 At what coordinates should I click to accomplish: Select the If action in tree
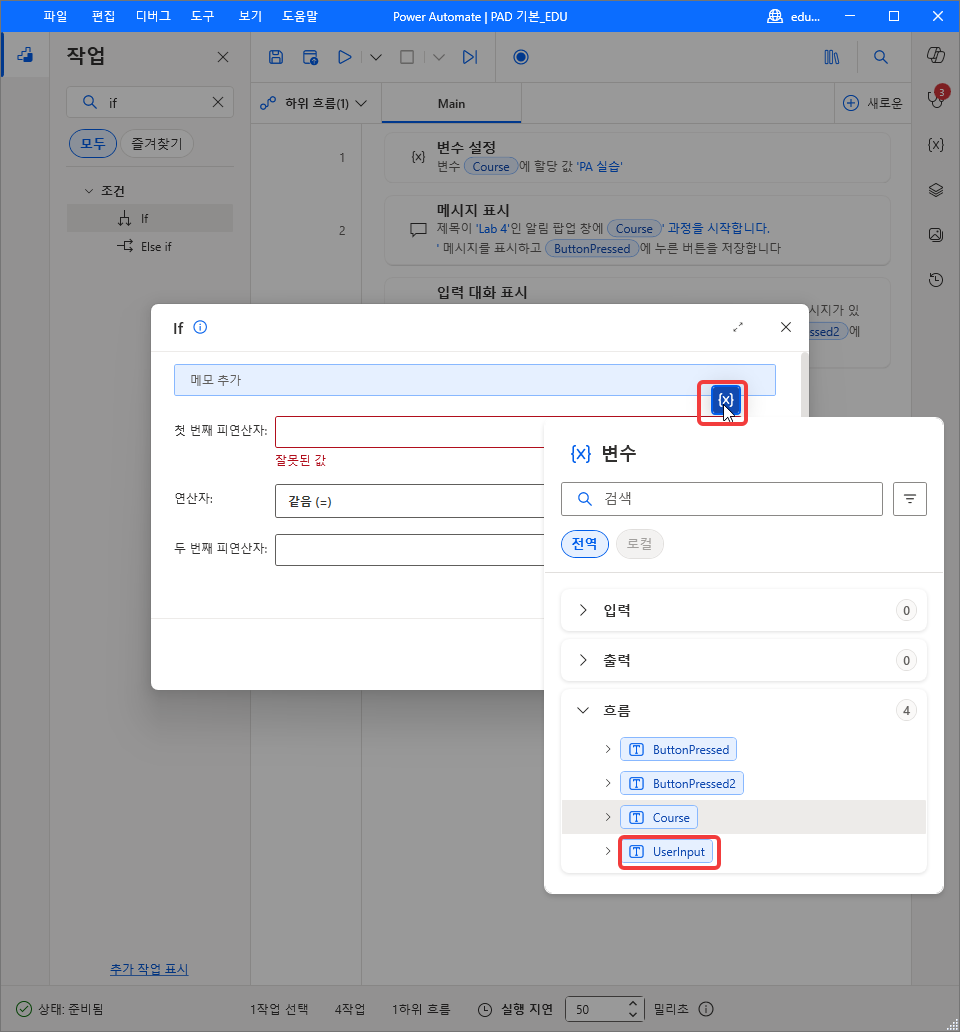(150, 219)
